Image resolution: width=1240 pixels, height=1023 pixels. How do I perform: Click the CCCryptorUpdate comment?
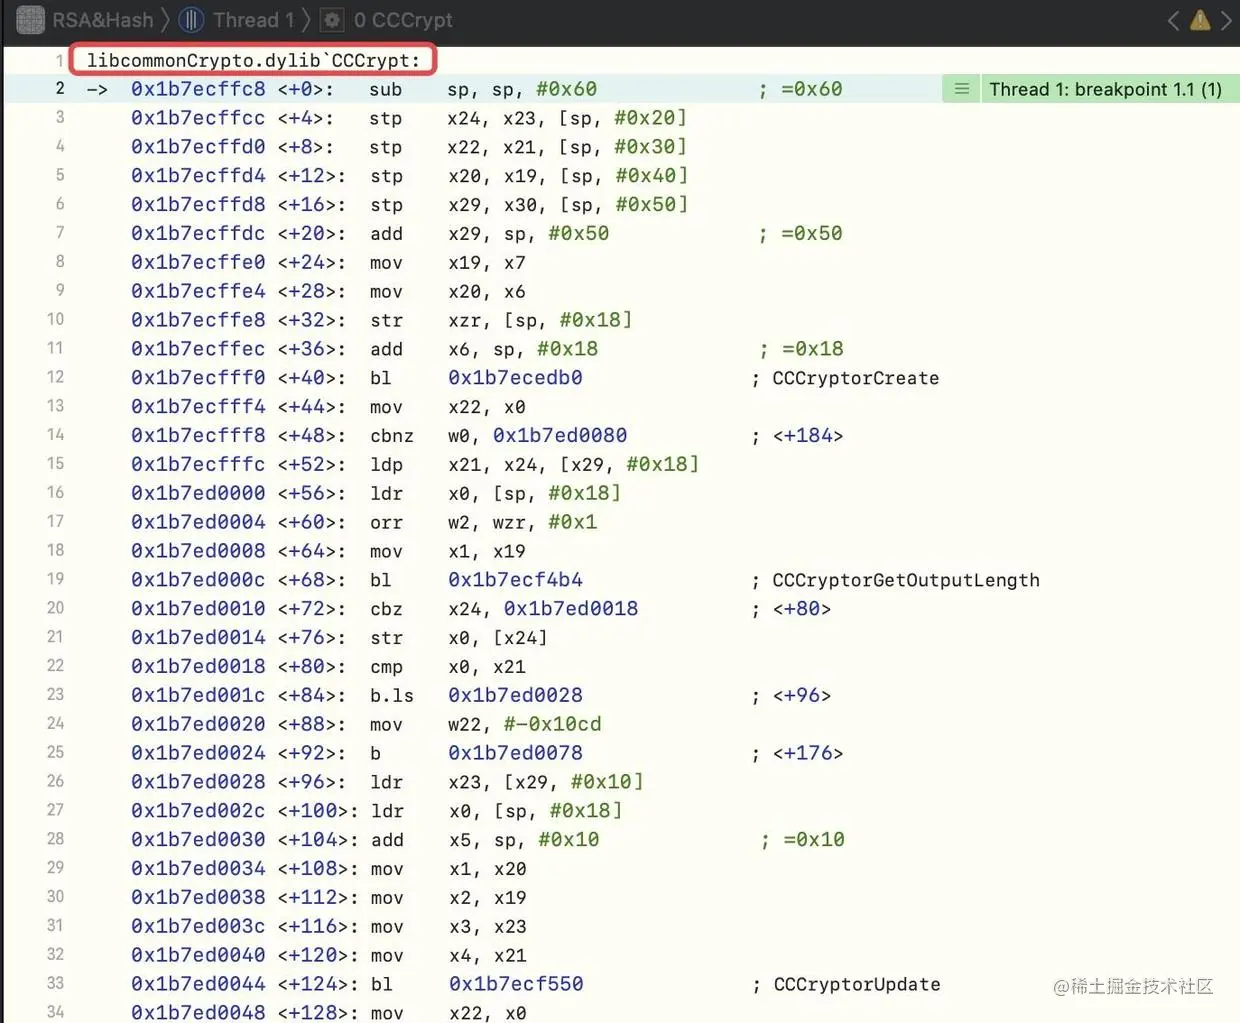click(857, 984)
